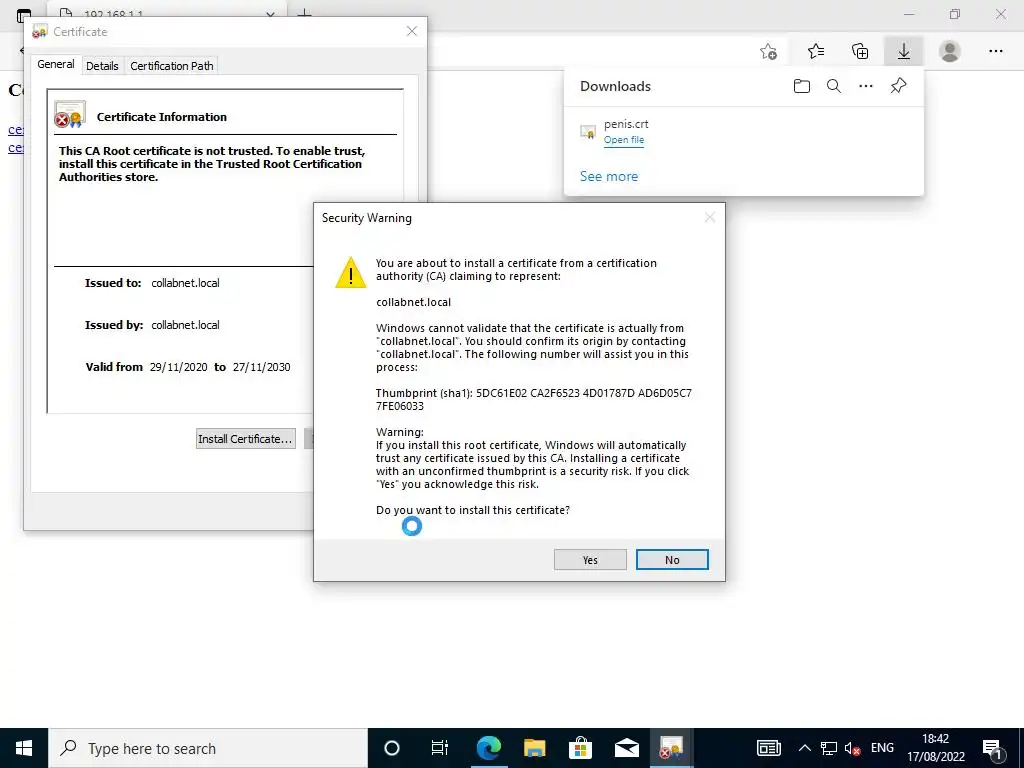Screen dimensions: 1024x768
Task: Click See more in Downloads panel
Action: pyautogui.click(x=609, y=176)
